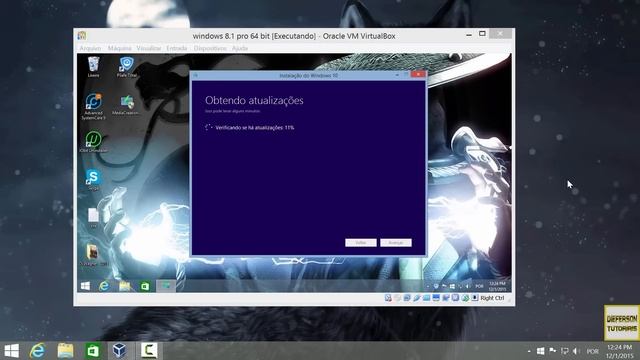Select the VirtualBox icon on host taskbar
Viewport: 640px width, 360px height.
point(120,351)
